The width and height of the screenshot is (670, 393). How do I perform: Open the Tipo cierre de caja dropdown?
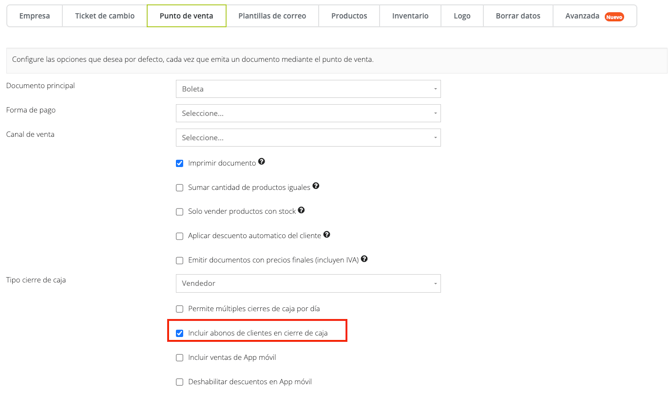308,283
